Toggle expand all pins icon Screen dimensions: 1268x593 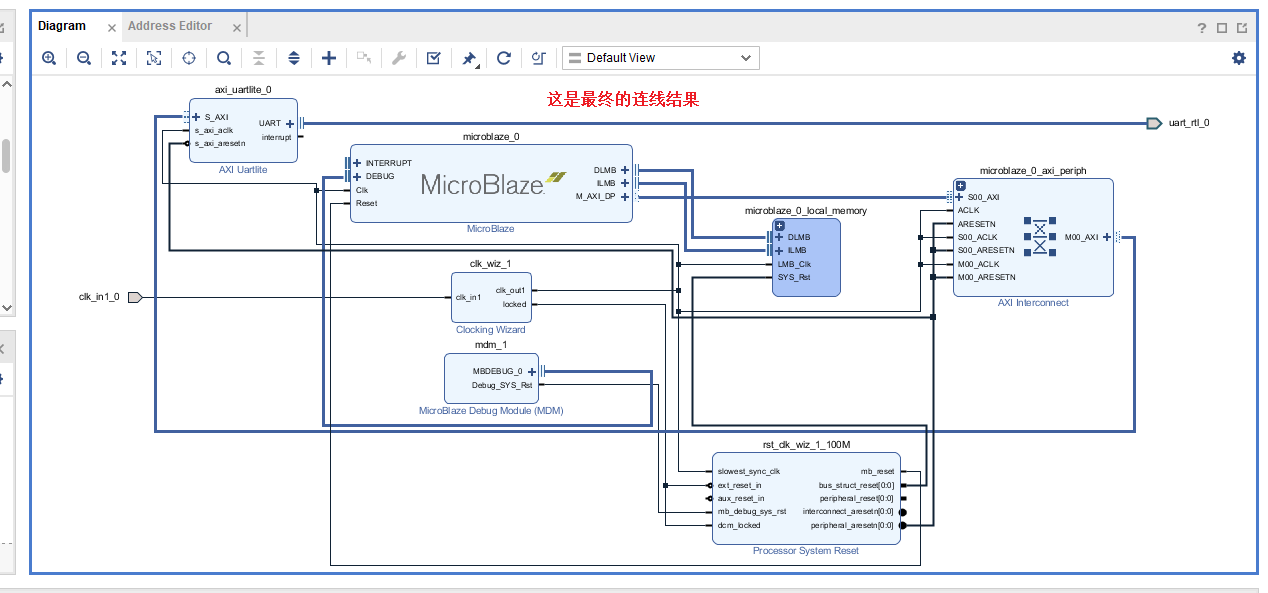293,58
